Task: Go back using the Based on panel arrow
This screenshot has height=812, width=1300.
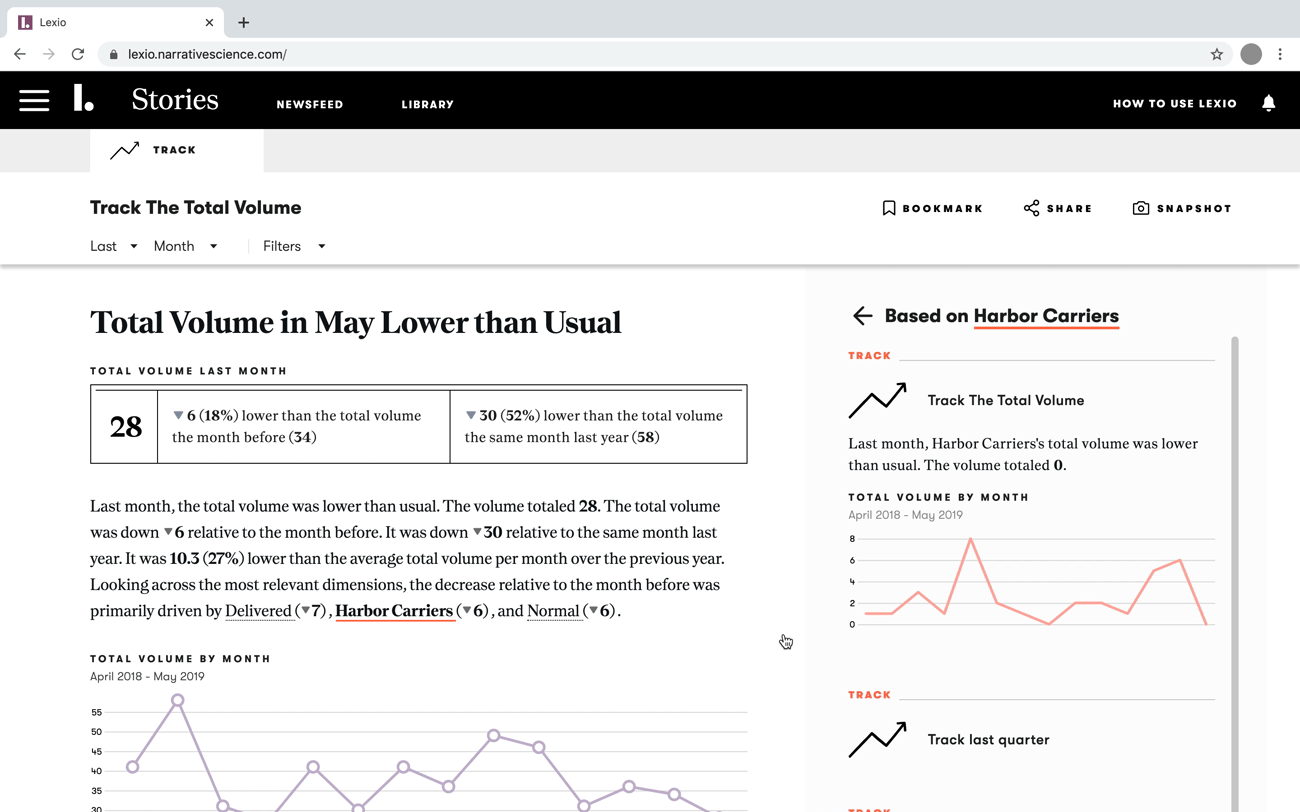Action: coord(862,316)
